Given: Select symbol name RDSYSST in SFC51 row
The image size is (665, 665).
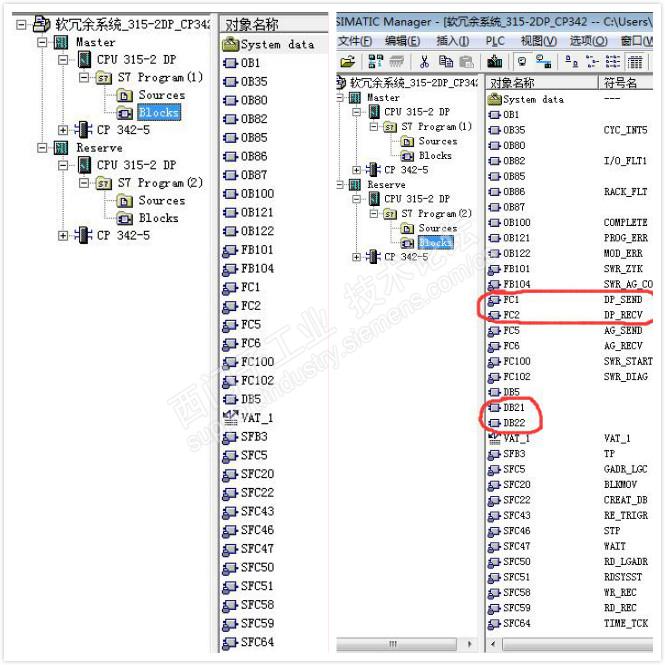Looking at the screenshot, I should (x=623, y=577).
